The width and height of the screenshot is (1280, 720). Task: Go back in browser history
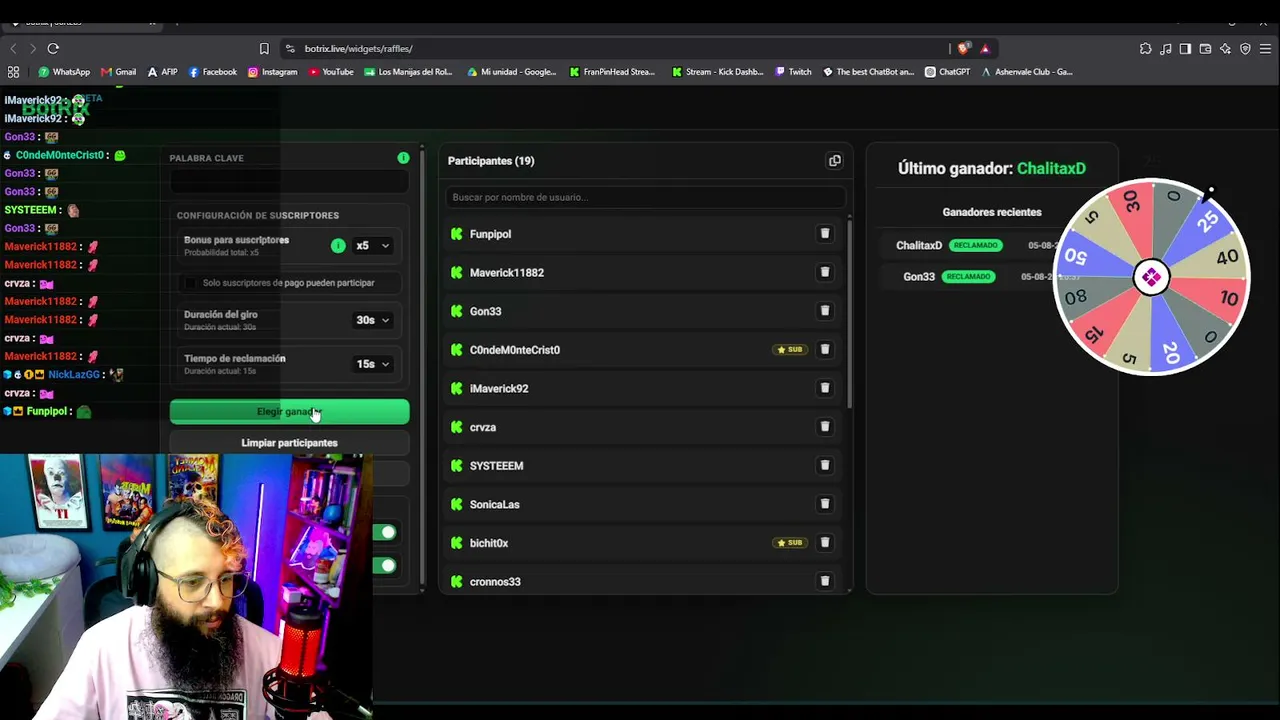(13, 48)
